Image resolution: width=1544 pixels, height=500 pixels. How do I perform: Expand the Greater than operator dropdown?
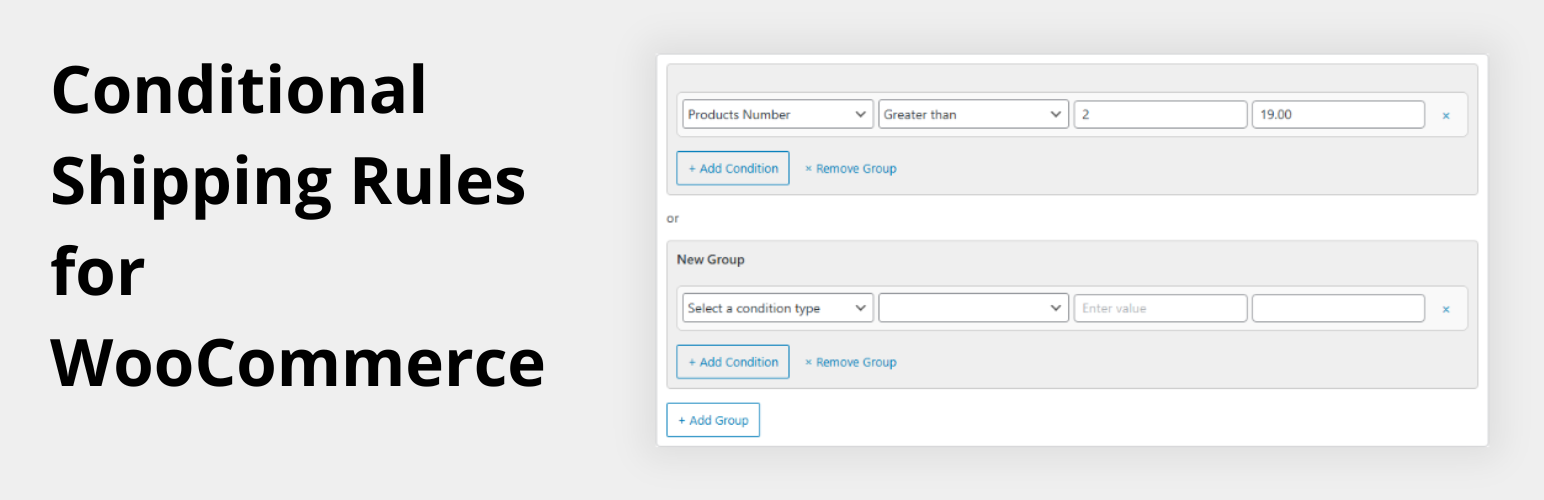[x=972, y=115]
